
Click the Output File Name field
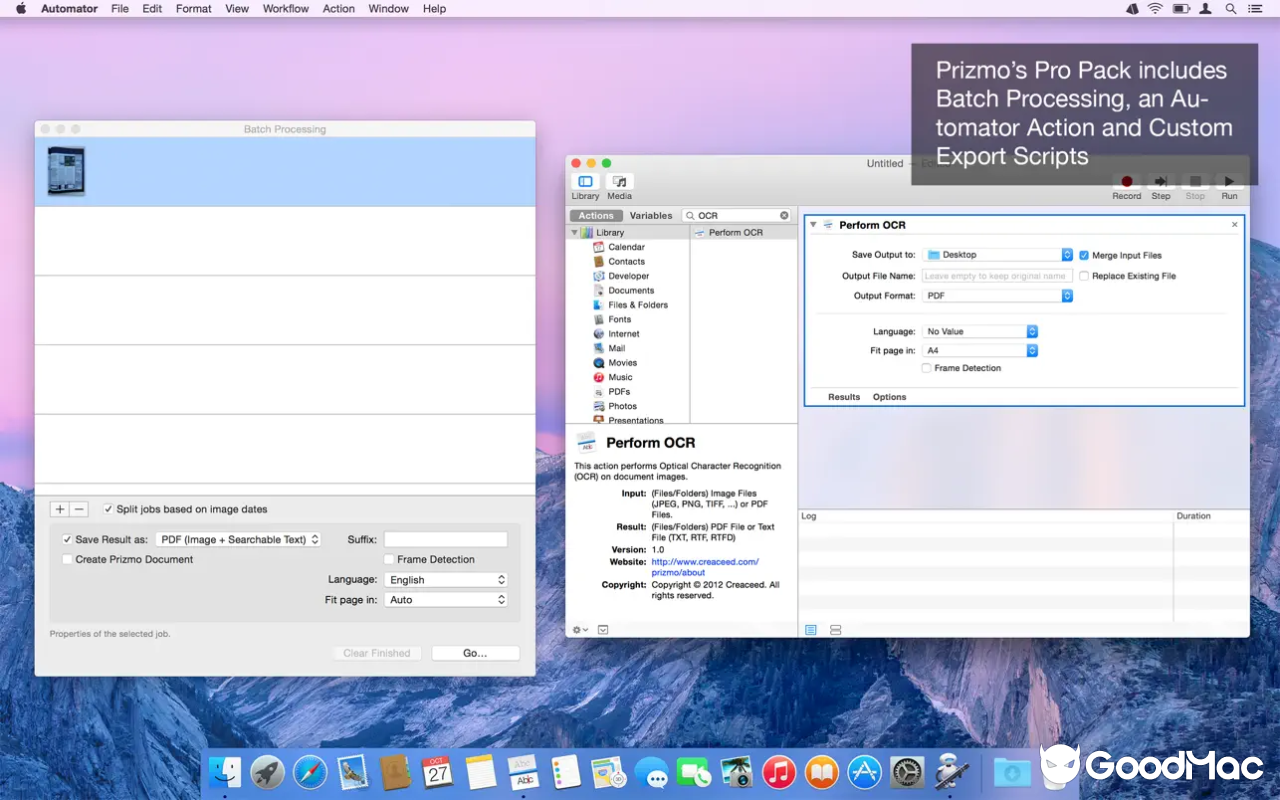(x=996, y=276)
